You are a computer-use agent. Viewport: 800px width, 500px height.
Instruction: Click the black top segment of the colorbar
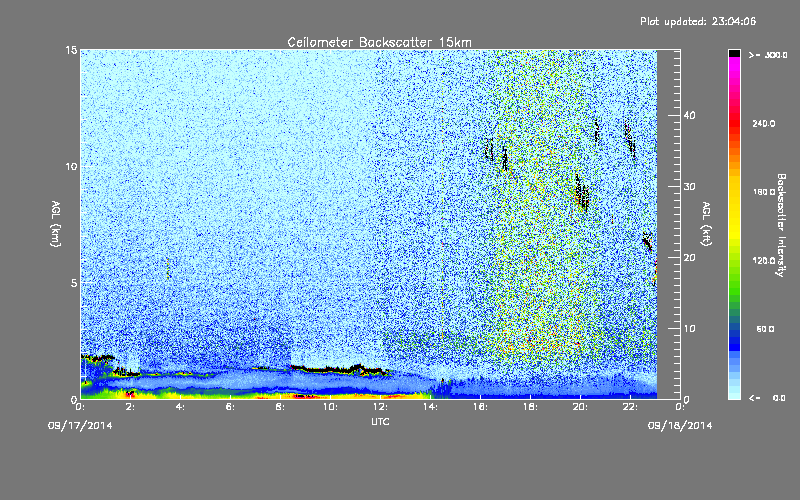734,53
